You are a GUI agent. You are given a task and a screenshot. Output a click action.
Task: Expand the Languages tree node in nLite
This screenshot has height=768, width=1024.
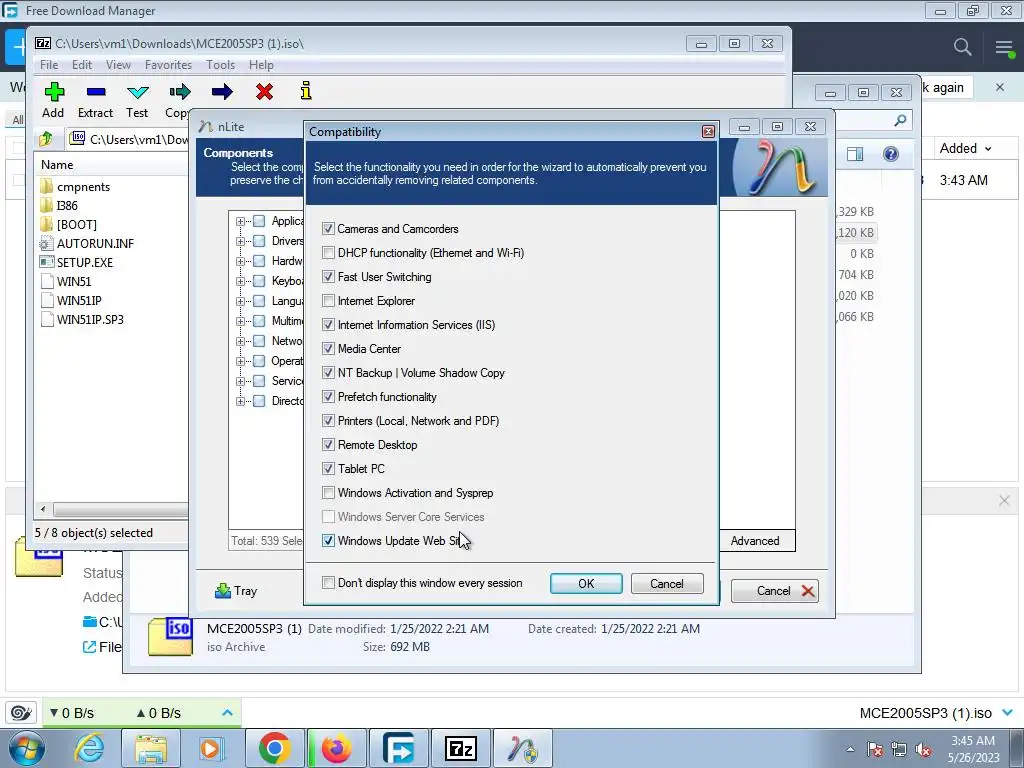240,301
